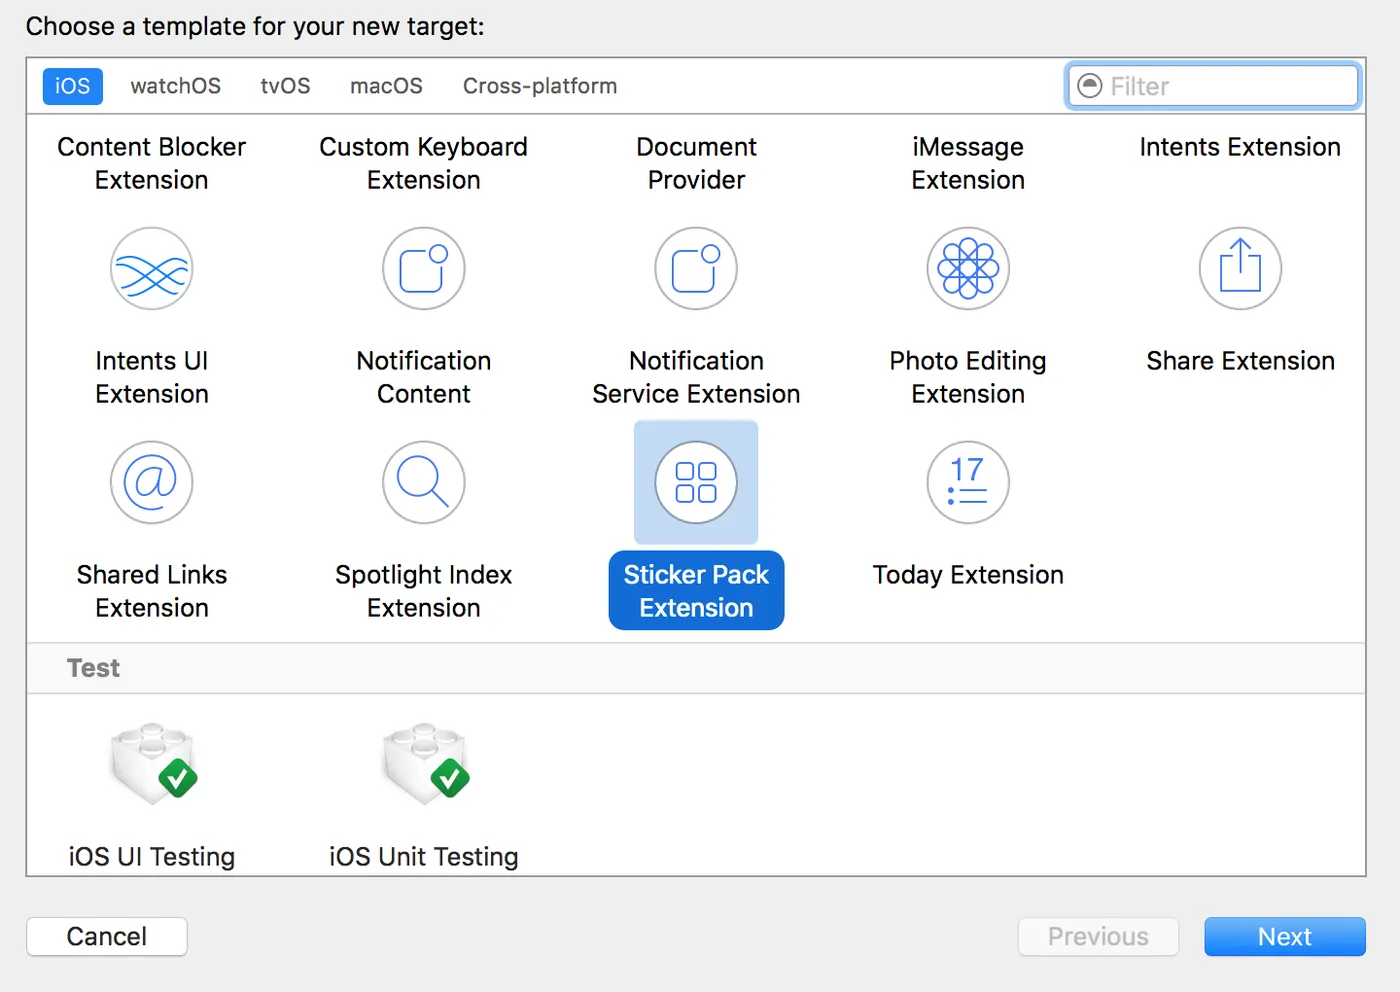Open the tvOS templates tab
The width and height of the screenshot is (1400, 992).
tap(285, 86)
